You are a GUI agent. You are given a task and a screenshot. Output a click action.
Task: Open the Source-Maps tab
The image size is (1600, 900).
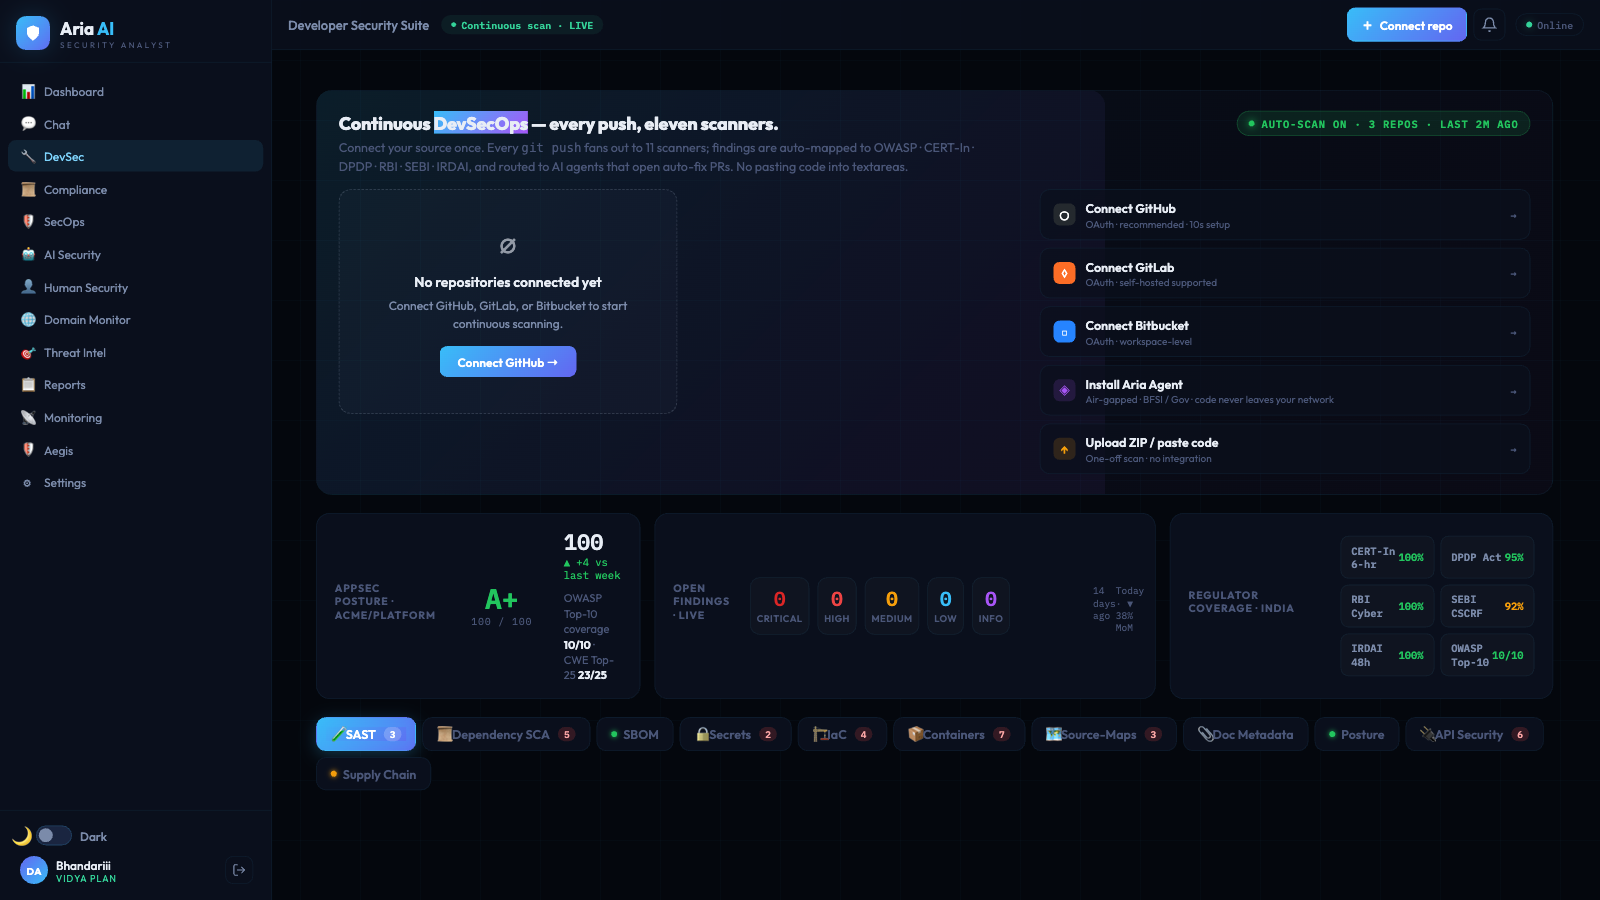[x=1104, y=734]
